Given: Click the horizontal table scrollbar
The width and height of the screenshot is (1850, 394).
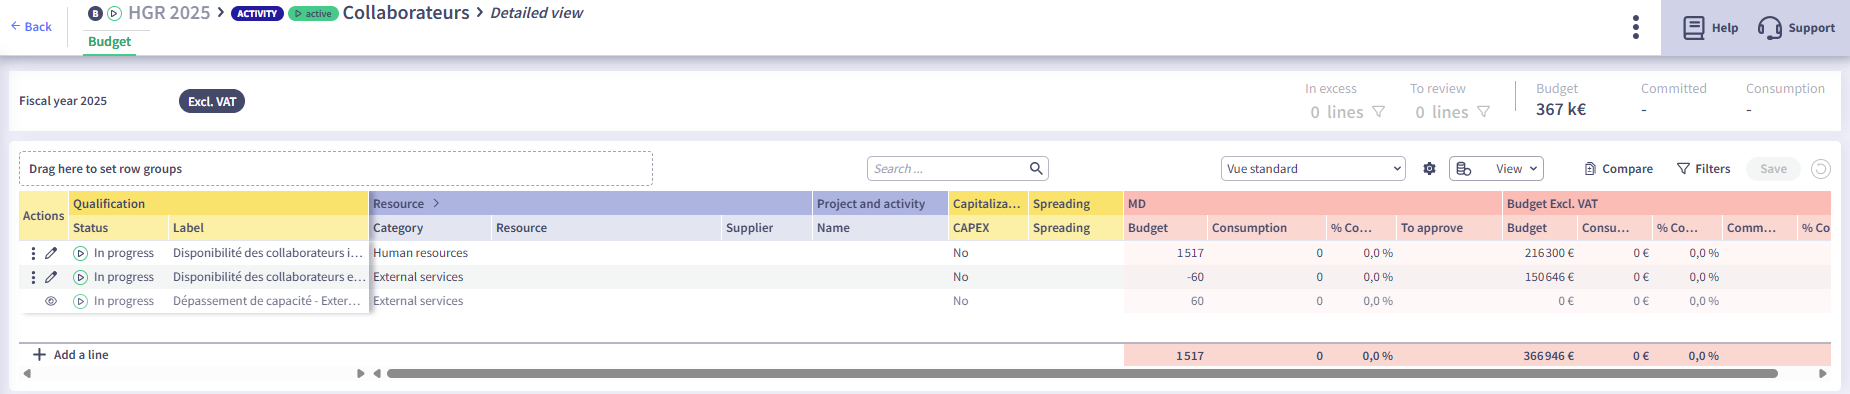Looking at the screenshot, I should click(x=1082, y=374).
